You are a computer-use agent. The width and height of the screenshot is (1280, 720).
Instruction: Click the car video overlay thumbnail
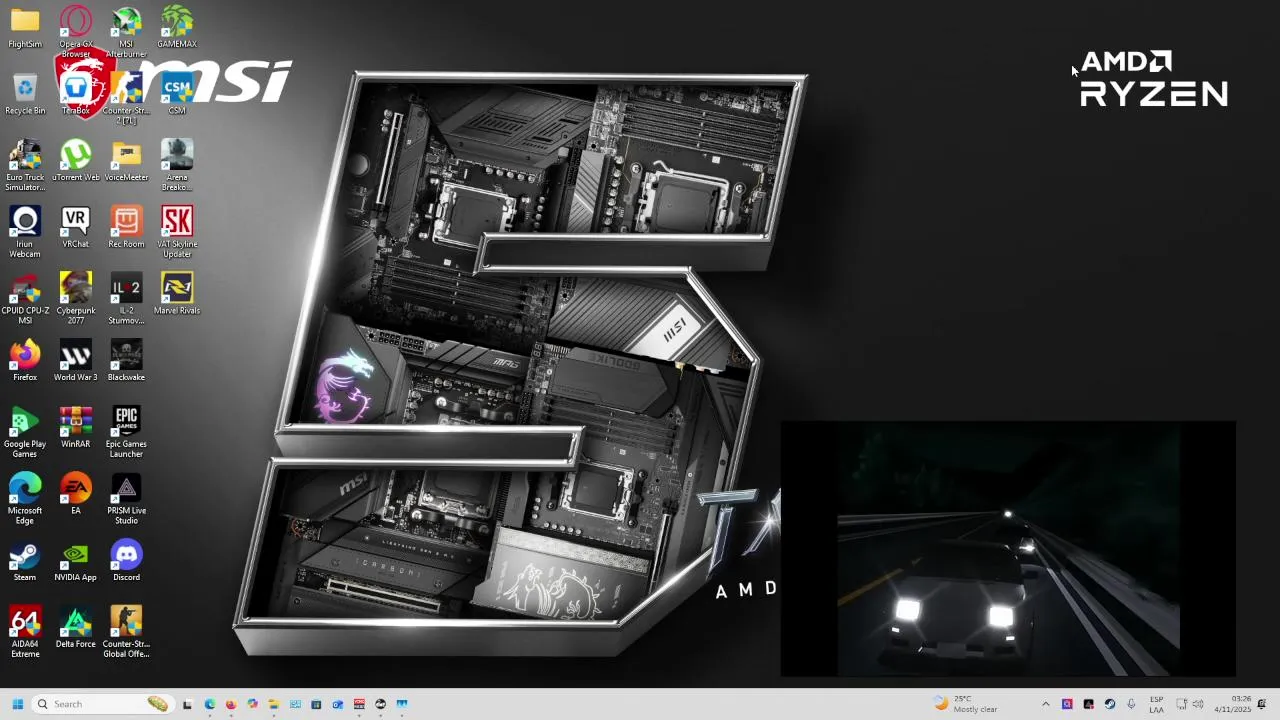(1008, 549)
